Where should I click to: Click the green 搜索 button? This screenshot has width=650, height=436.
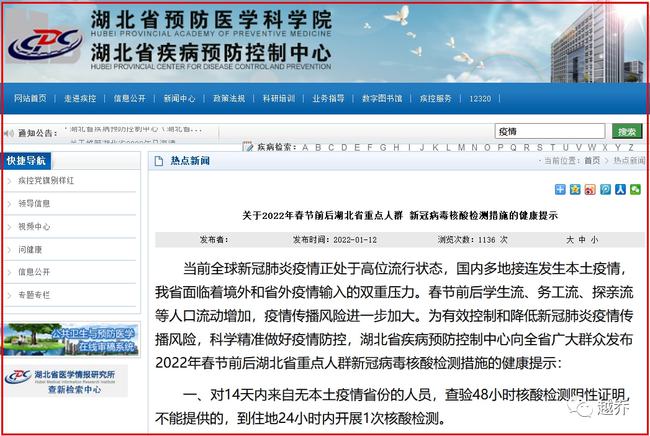[627, 131]
